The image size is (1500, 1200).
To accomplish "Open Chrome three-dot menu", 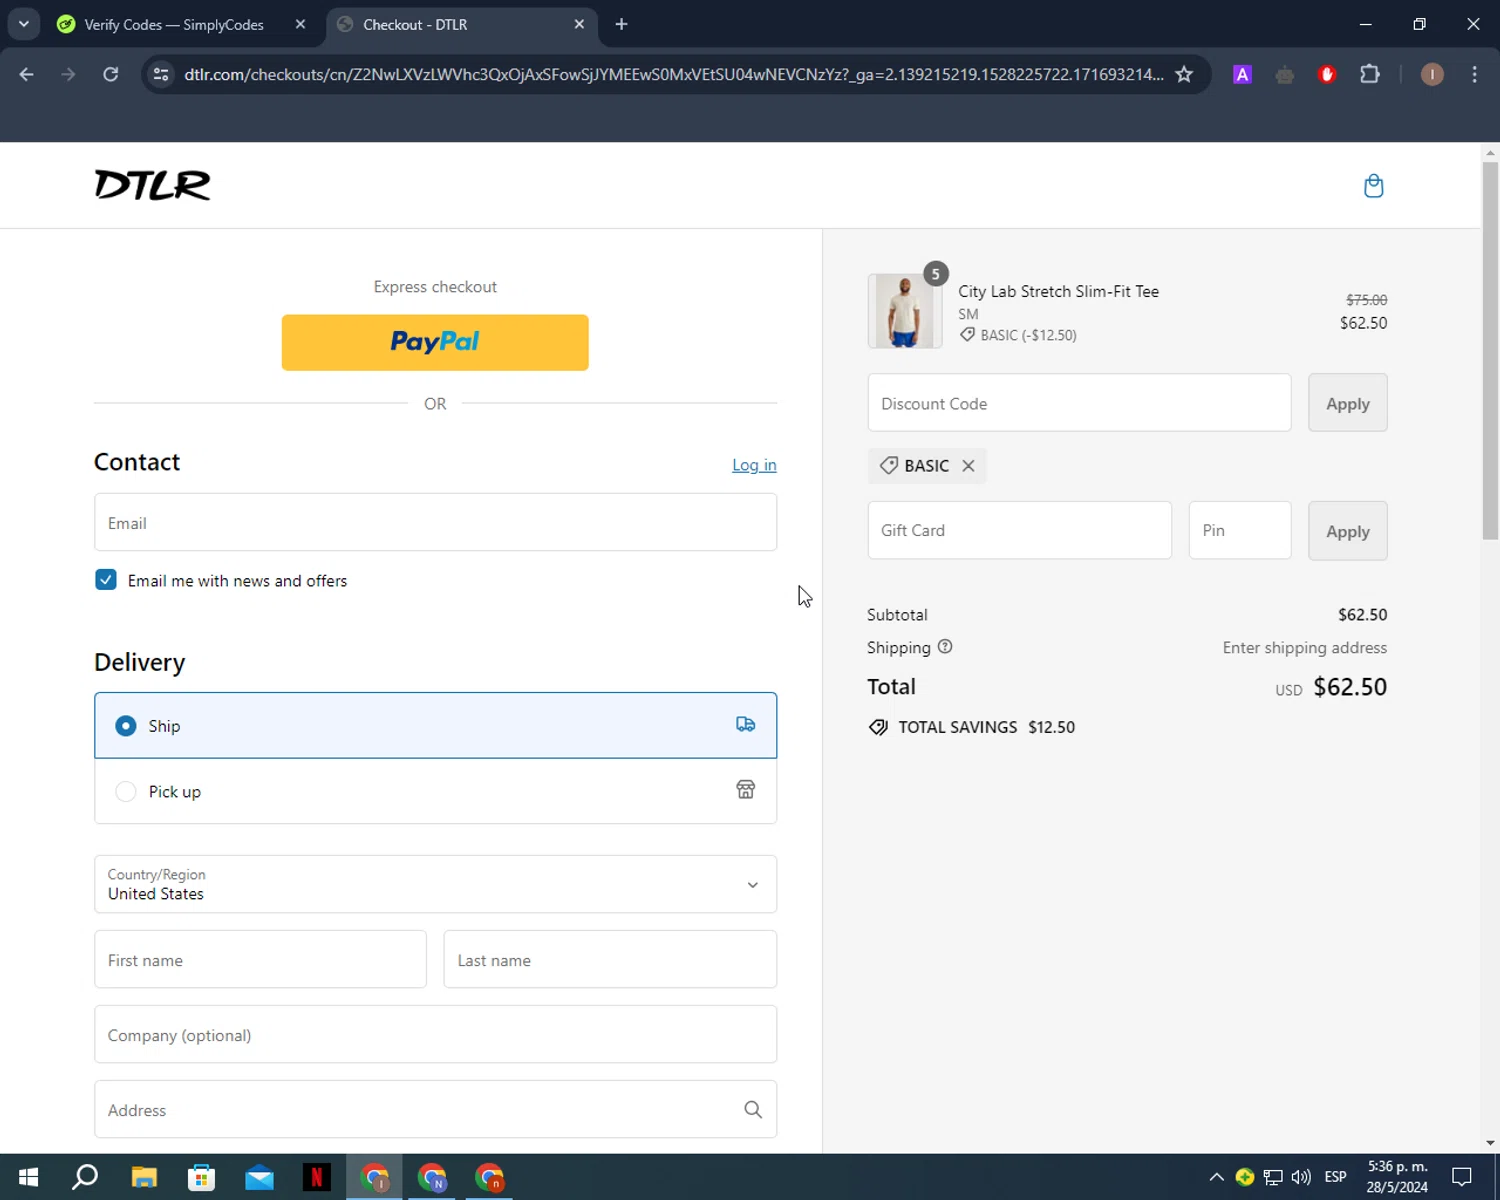I will click(x=1474, y=74).
